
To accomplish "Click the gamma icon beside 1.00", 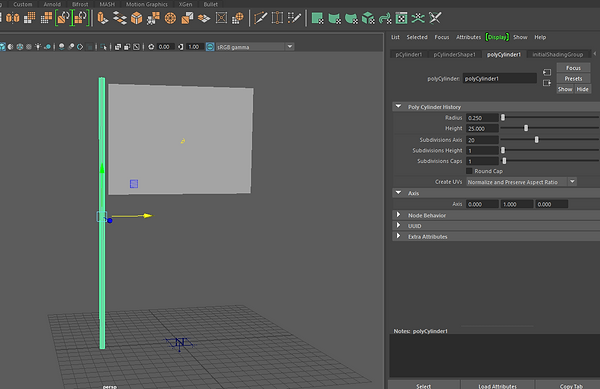I will pyautogui.click(x=180, y=47).
